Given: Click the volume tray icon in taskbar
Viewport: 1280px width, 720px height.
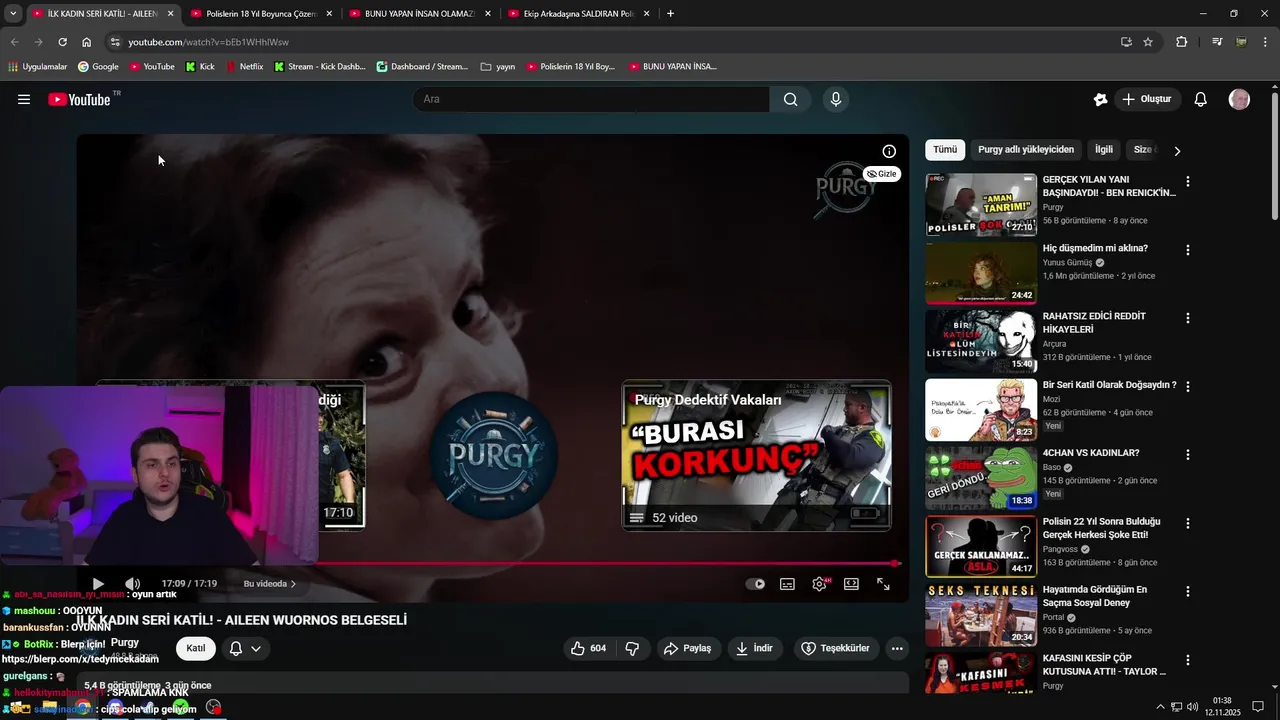Looking at the screenshot, I should [1192, 707].
